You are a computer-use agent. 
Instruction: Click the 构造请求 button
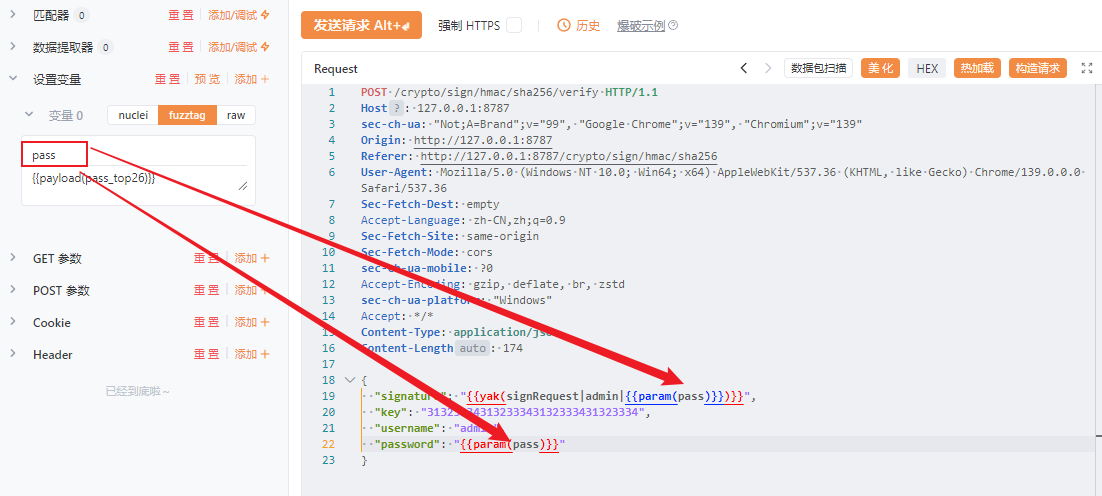click(1038, 68)
